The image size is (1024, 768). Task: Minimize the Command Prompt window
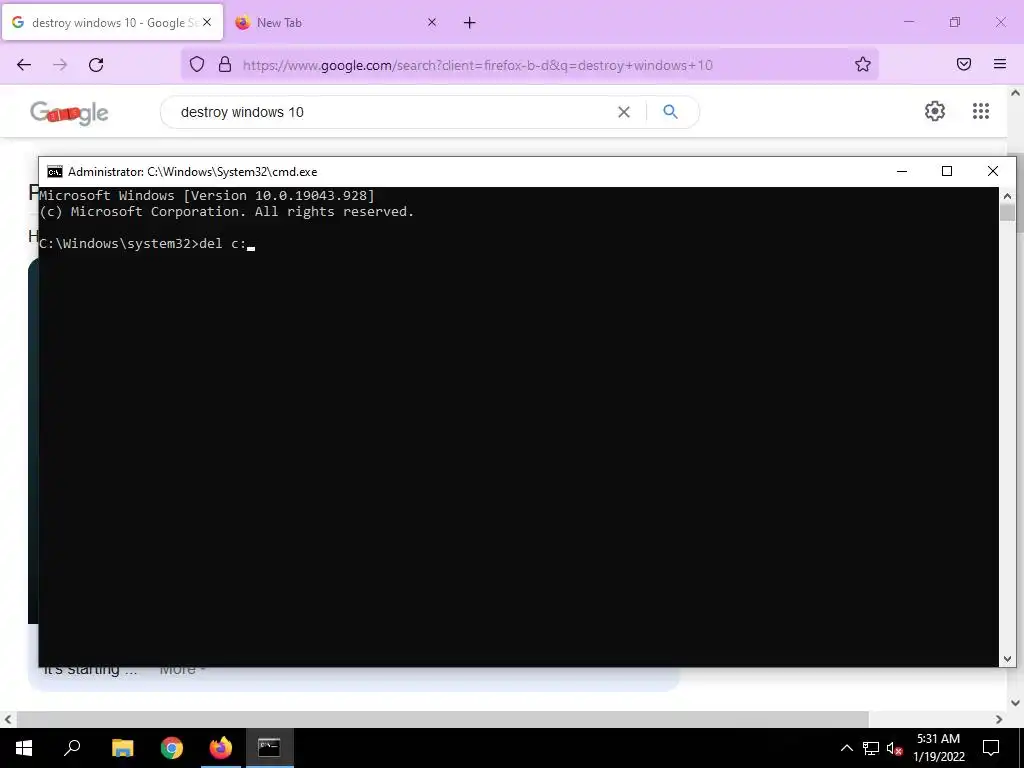(902, 171)
